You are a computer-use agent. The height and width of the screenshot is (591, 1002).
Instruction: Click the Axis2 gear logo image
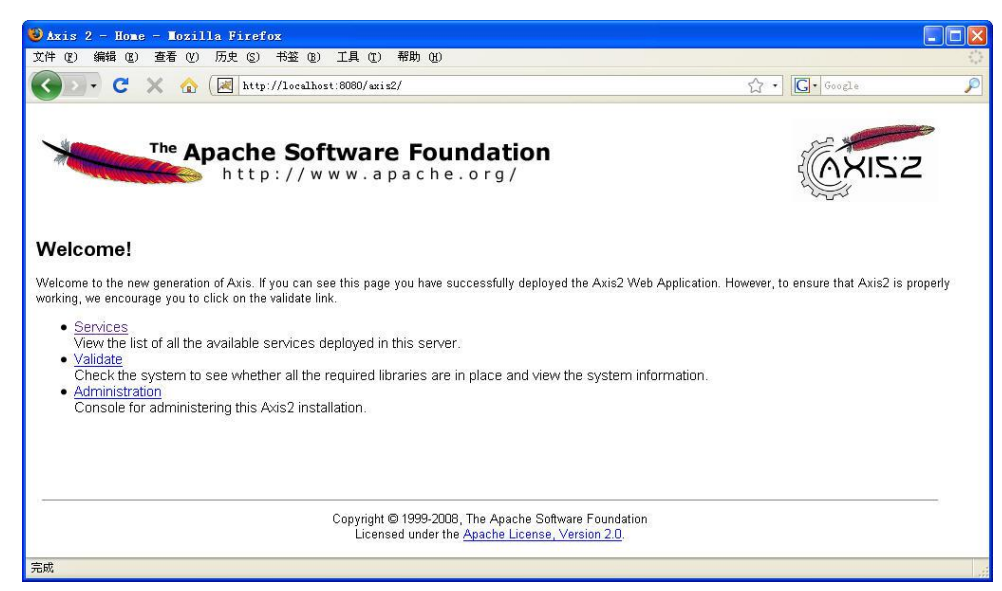click(x=868, y=163)
